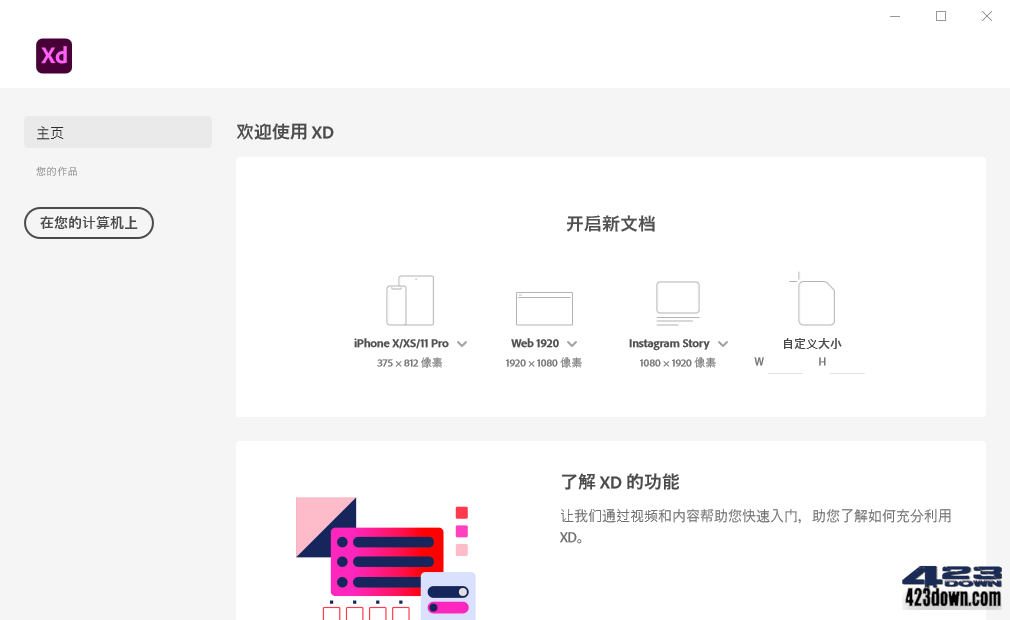
Task: Click the Adobe XD logo icon
Action: pos(53,56)
